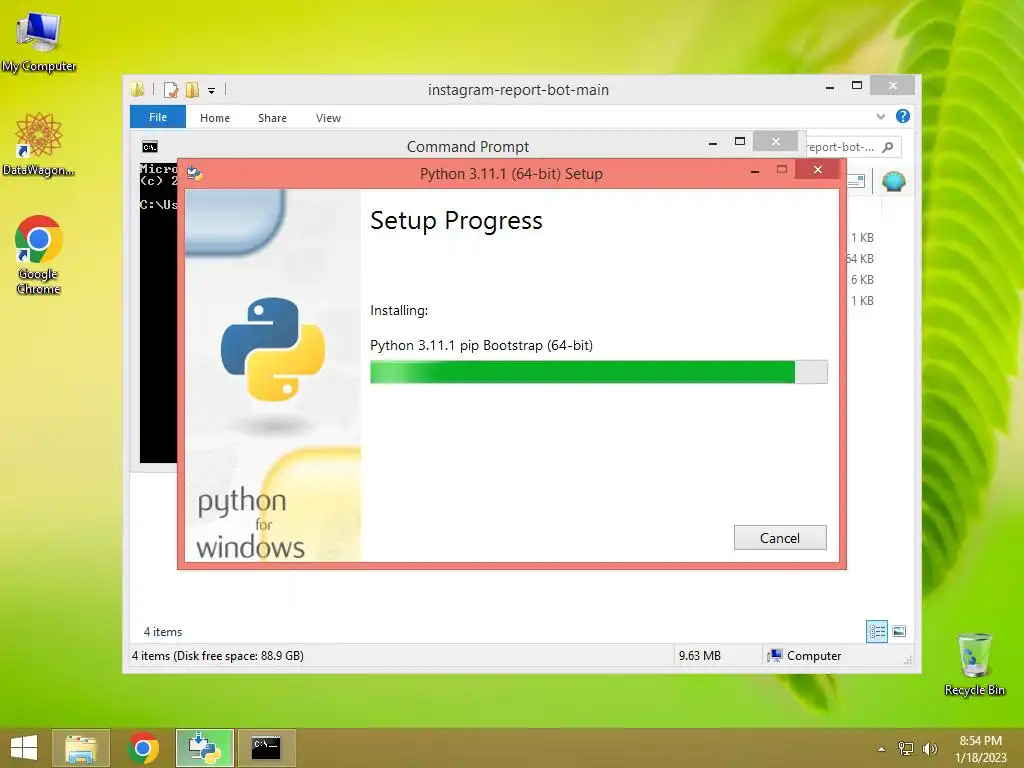Select My Computer desktop icon

point(39,43)
